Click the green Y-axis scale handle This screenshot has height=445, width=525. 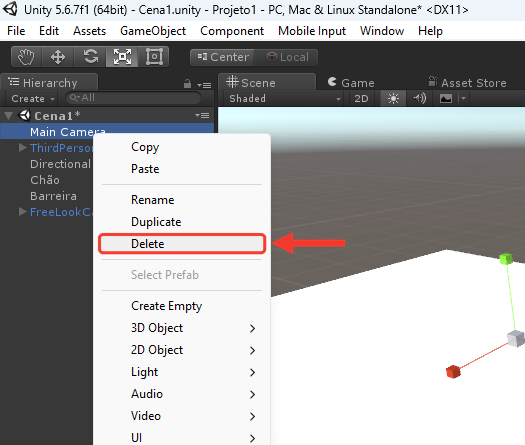(506, 259)
